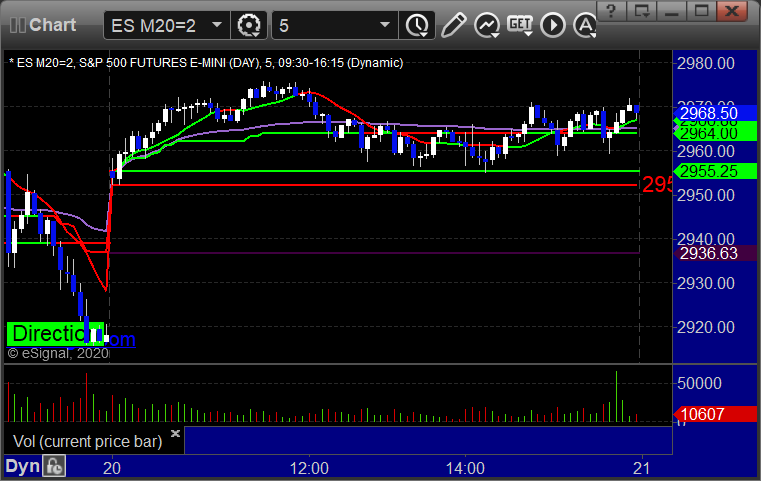This screenshot has height=481, width=761.
Task: Select the purple 2936.63 price marker
Action: pos(715,253)
